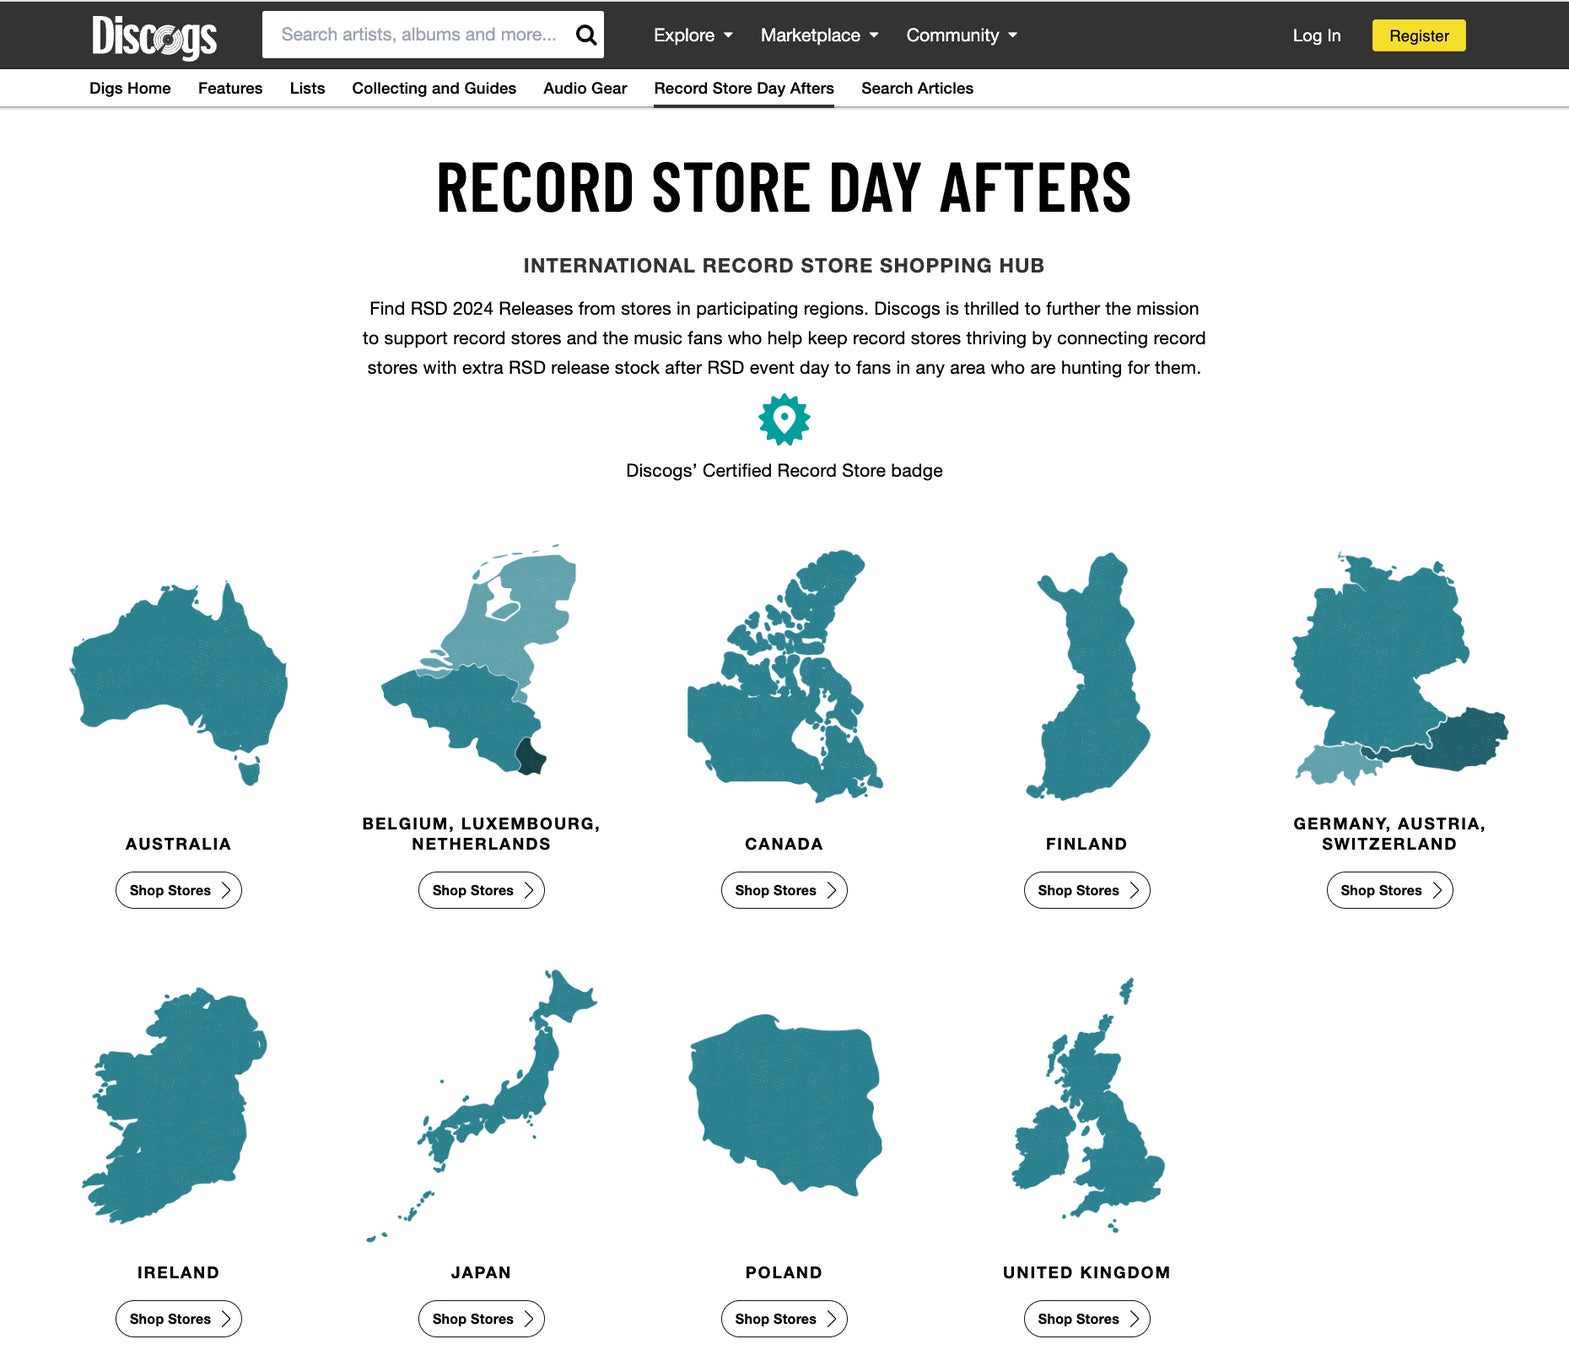Open the Marketplace dropdown menu

pyautogui.click(x=820, y=35)
